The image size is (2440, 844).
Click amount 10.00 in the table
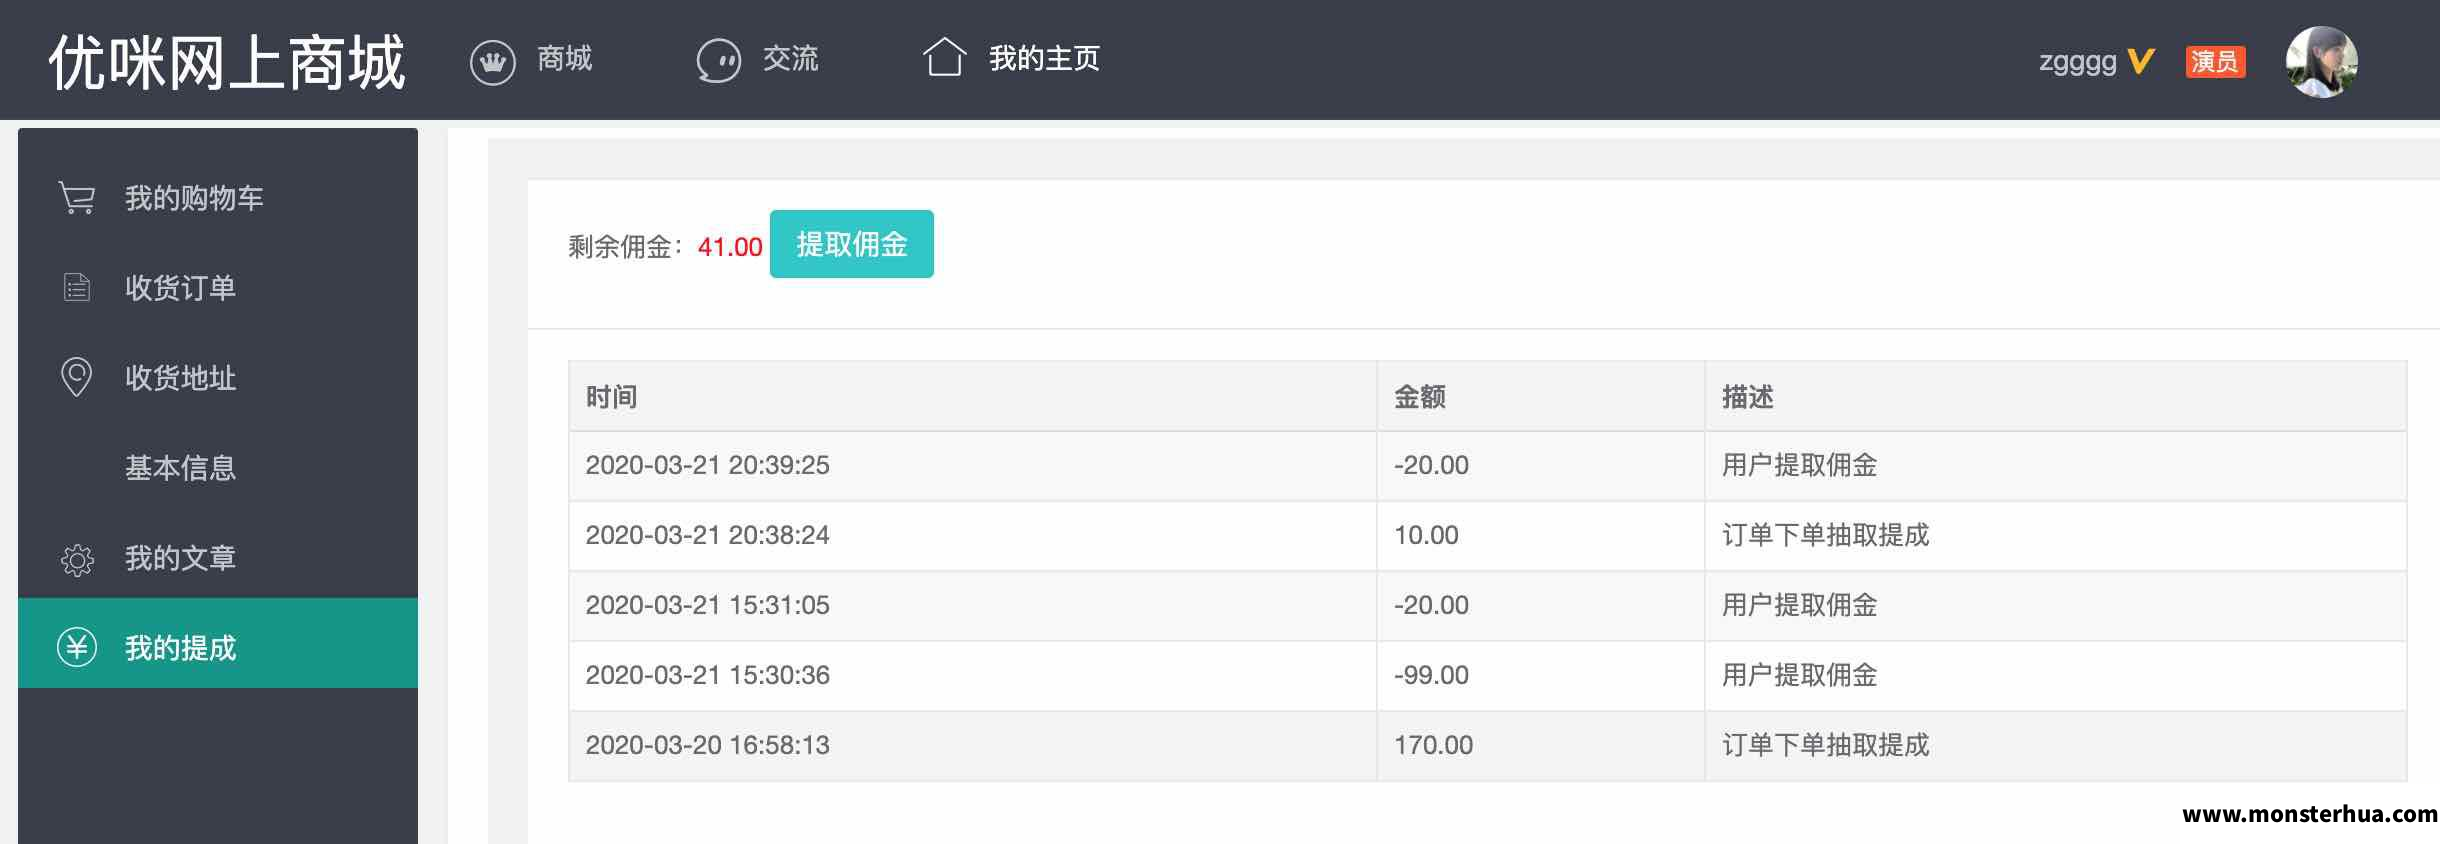tap(1426, 535)
